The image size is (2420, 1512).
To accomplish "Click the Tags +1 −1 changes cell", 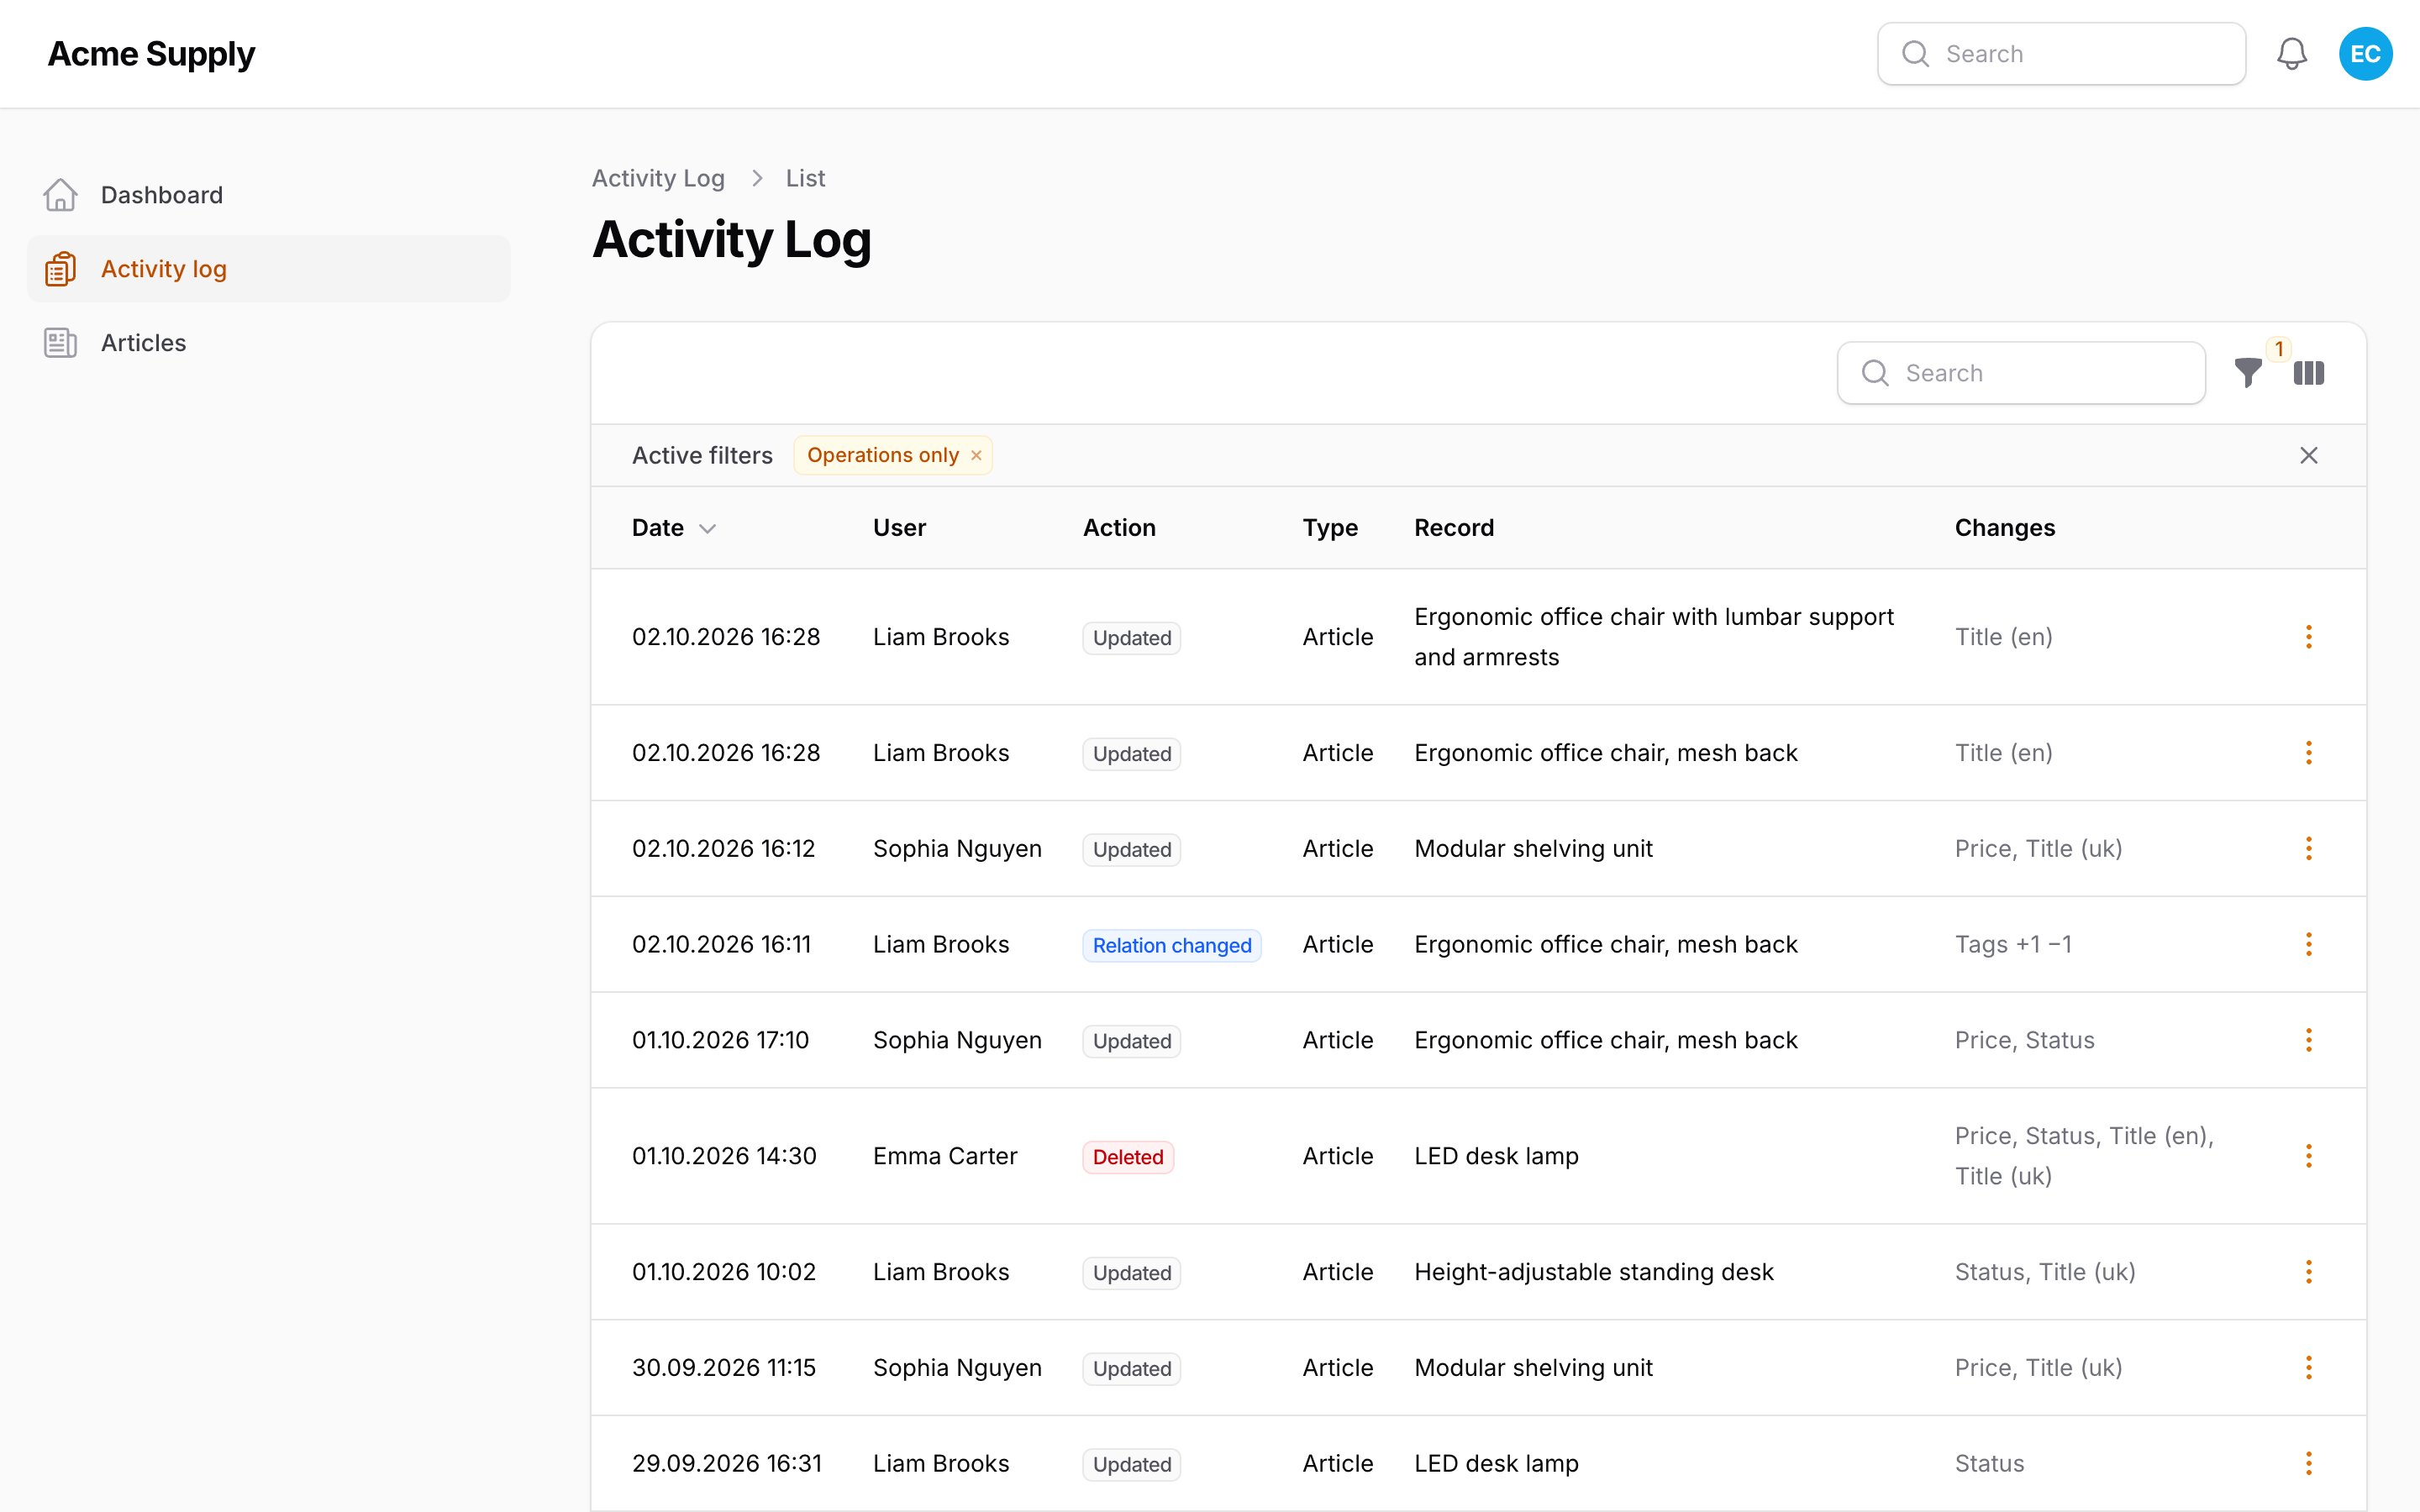I will point(2013,945).
